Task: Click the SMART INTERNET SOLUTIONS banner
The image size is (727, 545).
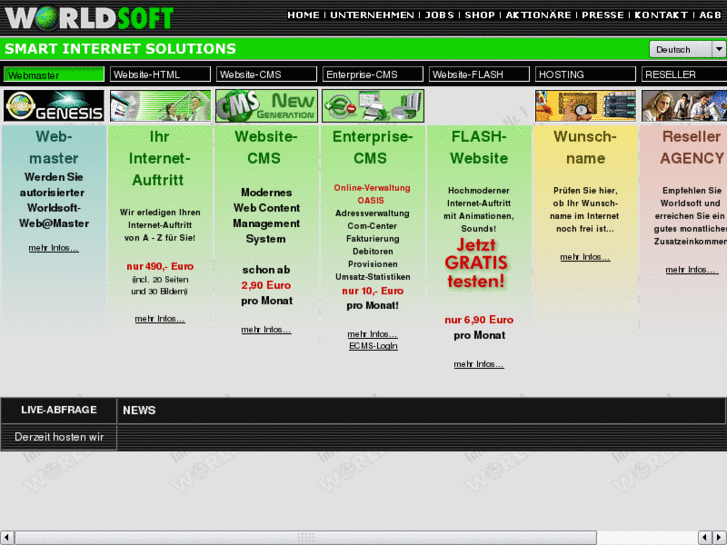Action: 120,49
